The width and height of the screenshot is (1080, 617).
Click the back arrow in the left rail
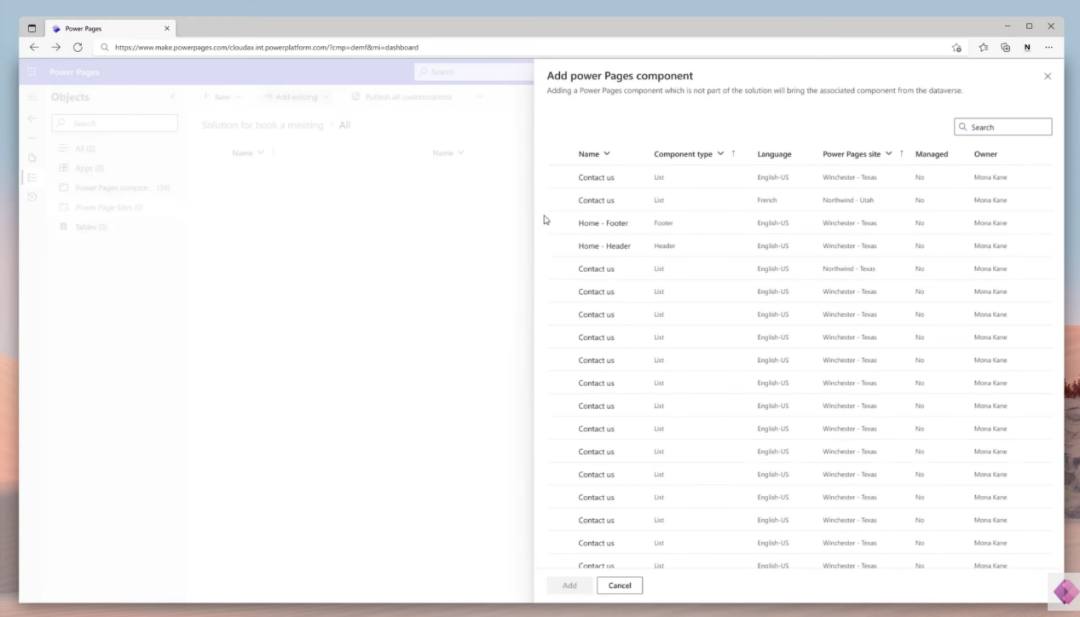(x=32, y=118)
